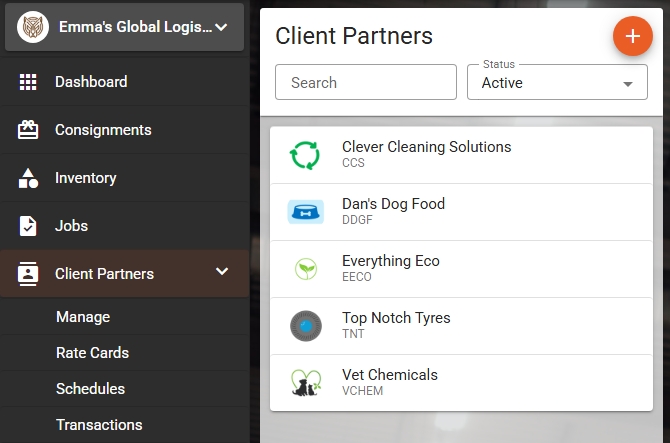Click the Dashboard grid icon
The width and height of the screenshot is (670, 443).
point(28,82)
